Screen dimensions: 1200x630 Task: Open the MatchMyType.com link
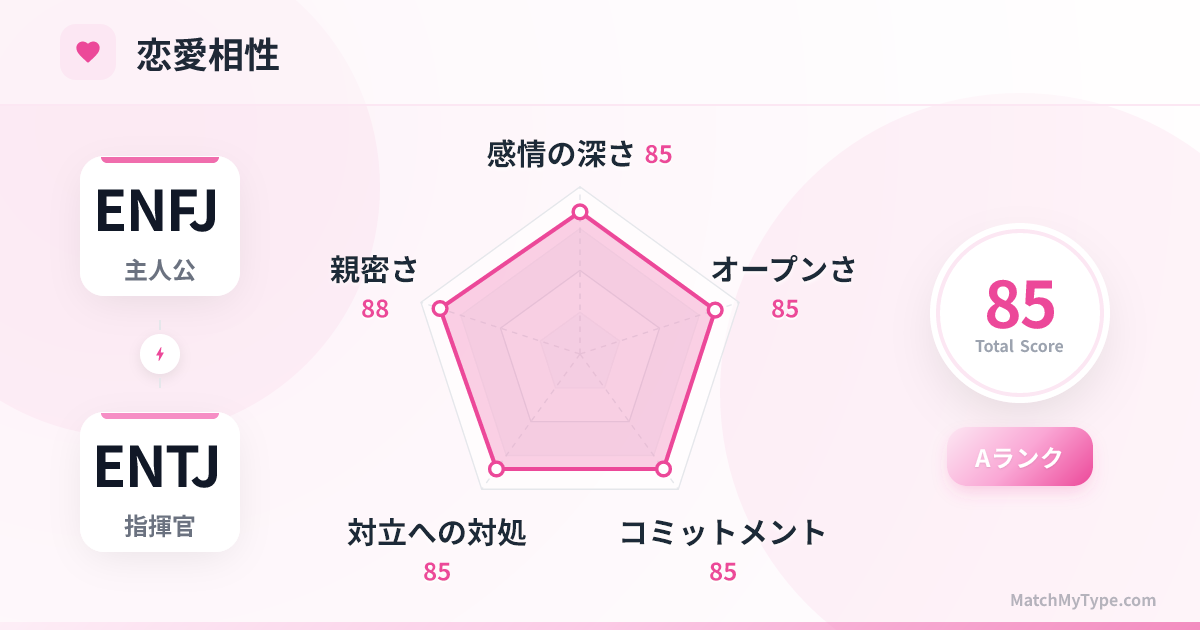(1082, 601)
